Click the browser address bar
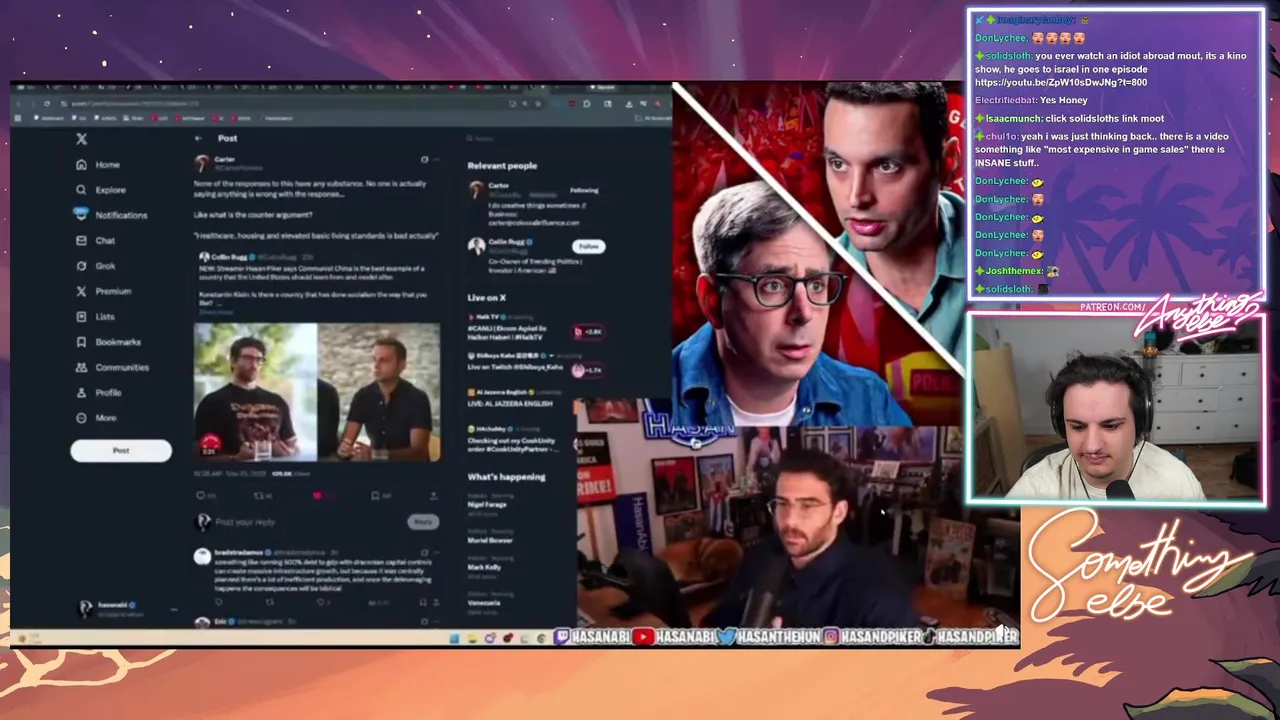1280x720 pixels. pos(280,104)
